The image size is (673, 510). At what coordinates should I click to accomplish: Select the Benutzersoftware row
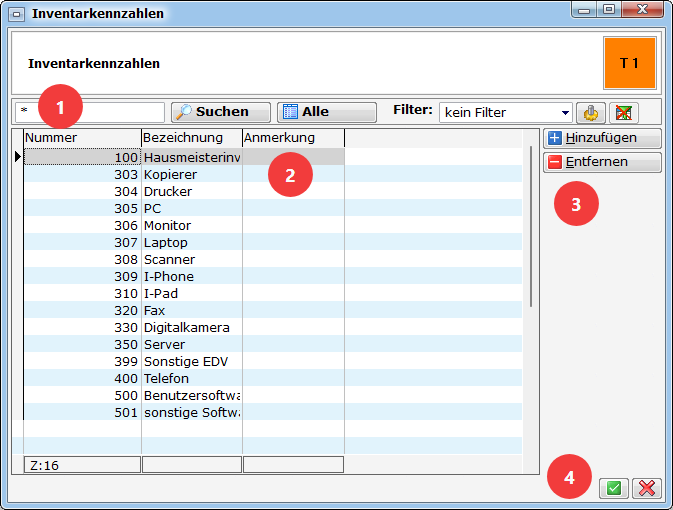[273, 395]
